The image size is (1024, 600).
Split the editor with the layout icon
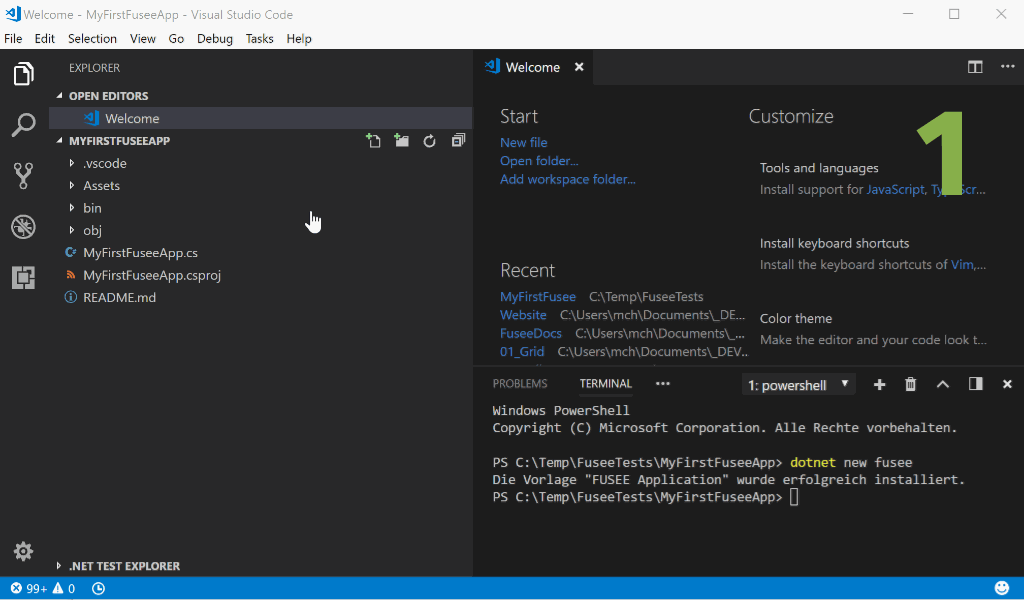[x=975, y=67]
